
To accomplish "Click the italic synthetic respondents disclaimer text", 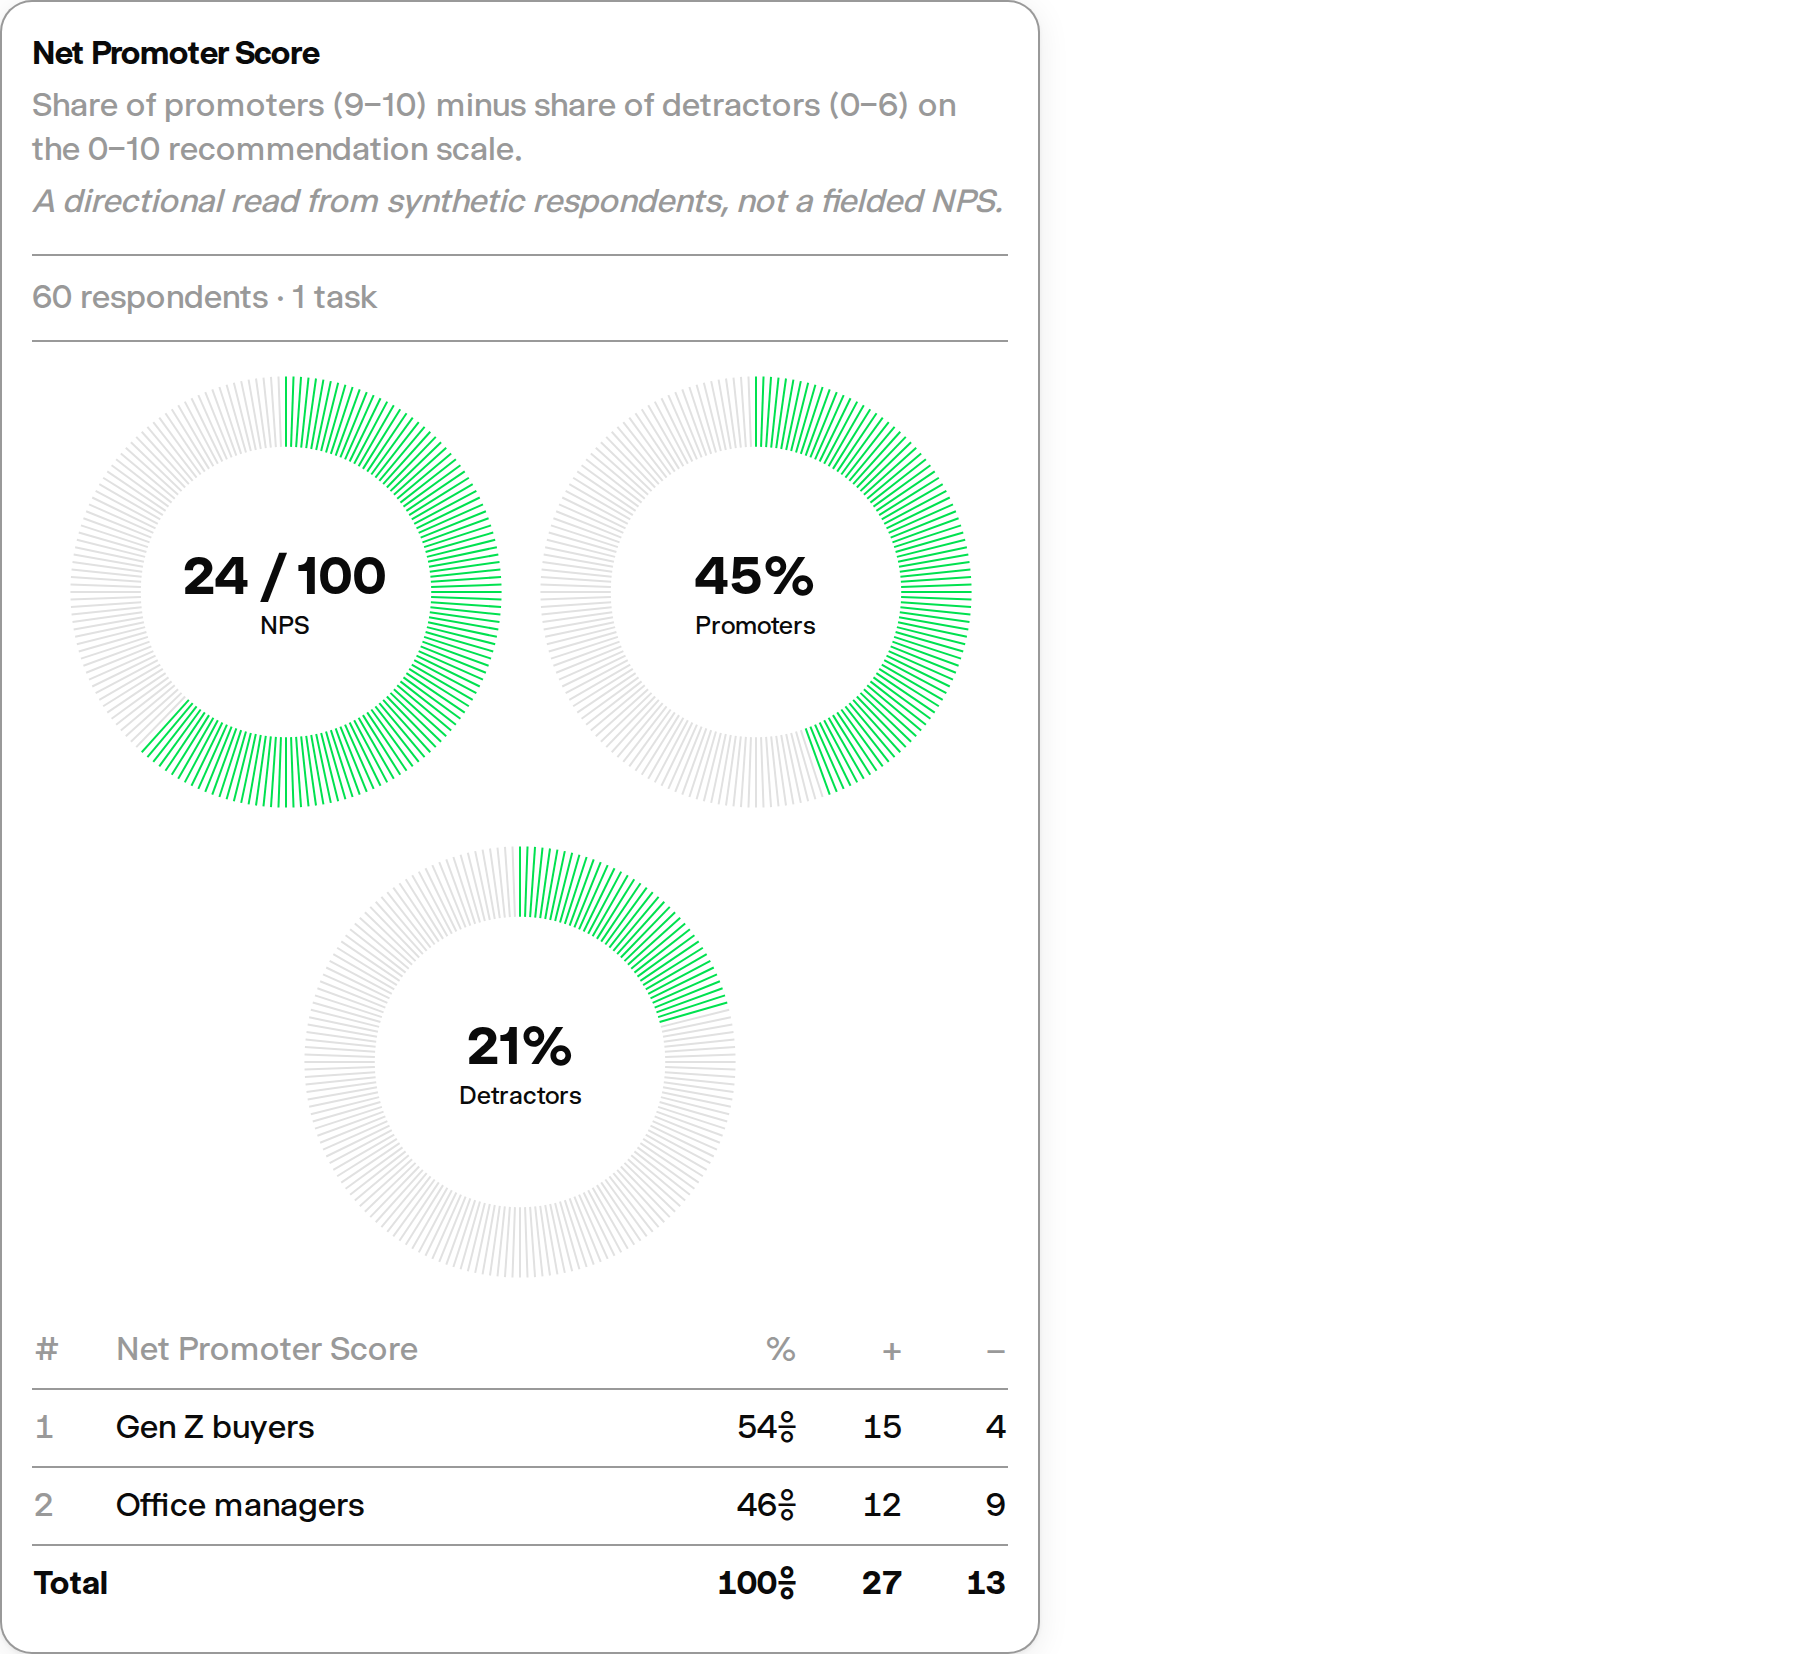I will click(x=518, y=201).
